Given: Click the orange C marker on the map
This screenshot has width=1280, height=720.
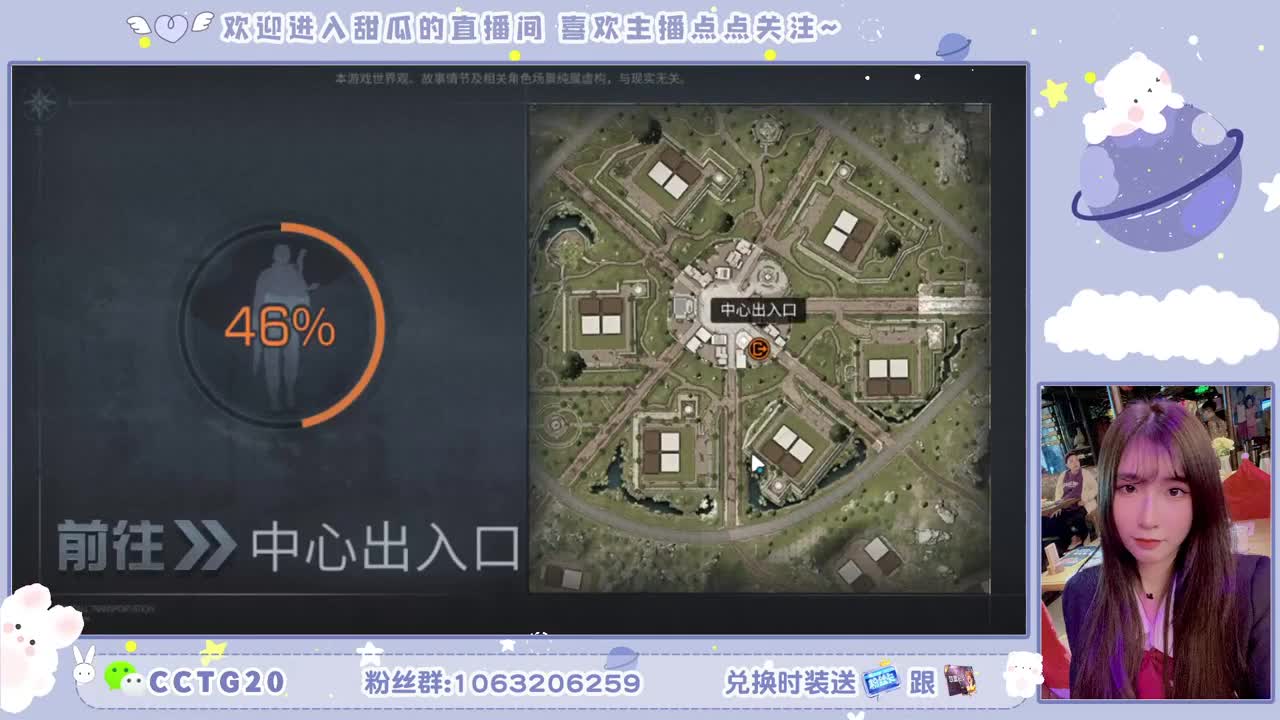Looking at the screenshot, I should coord(758,349).
